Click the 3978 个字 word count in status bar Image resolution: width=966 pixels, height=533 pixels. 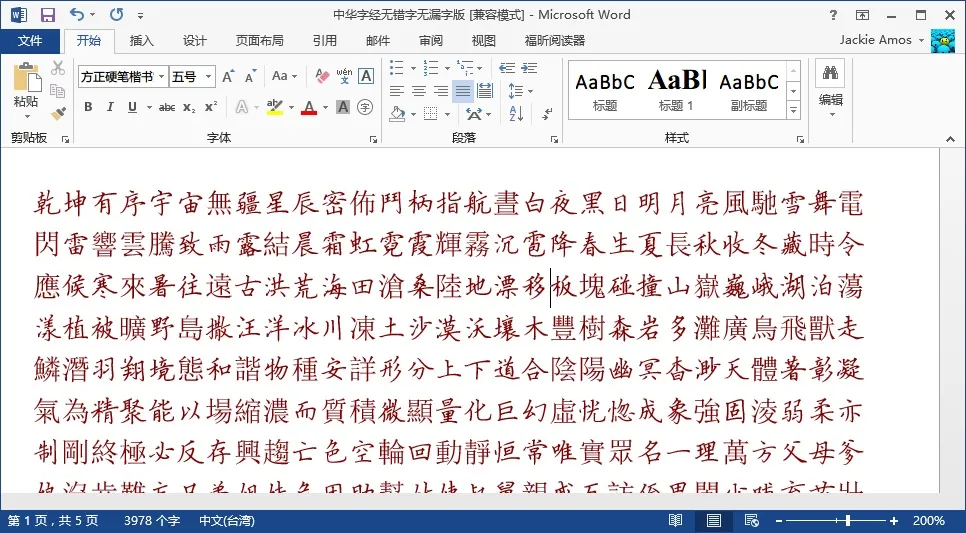click(x=151, y=521)
